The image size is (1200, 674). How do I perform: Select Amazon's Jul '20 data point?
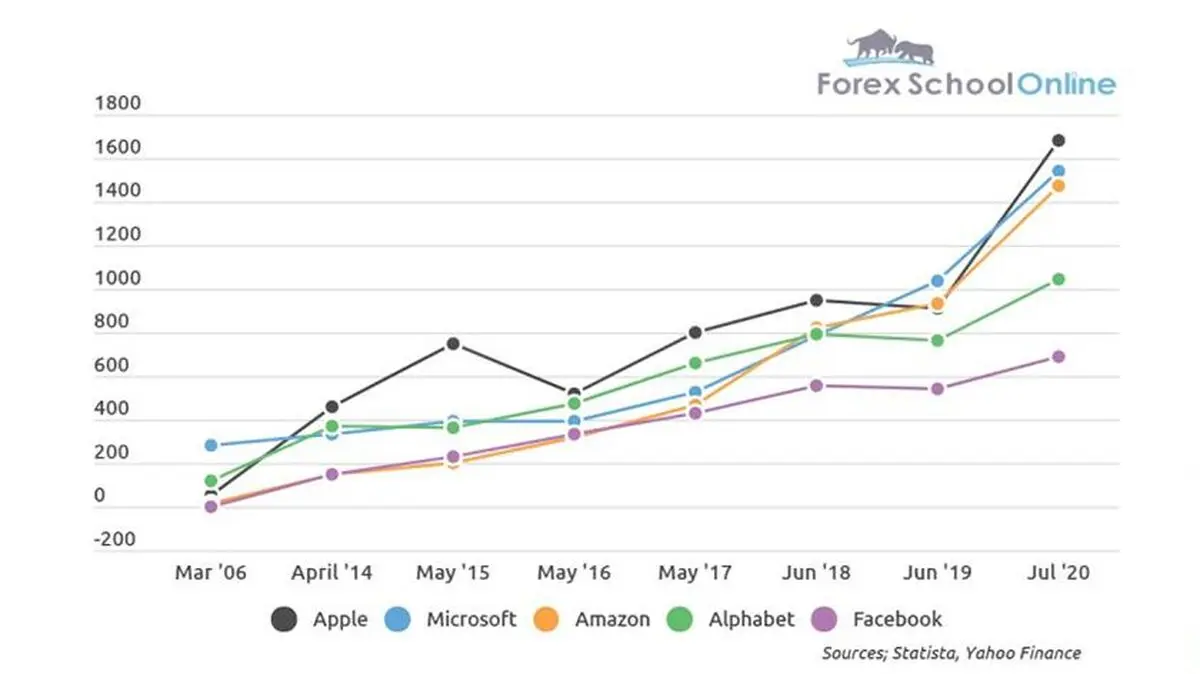[1058, 186]
